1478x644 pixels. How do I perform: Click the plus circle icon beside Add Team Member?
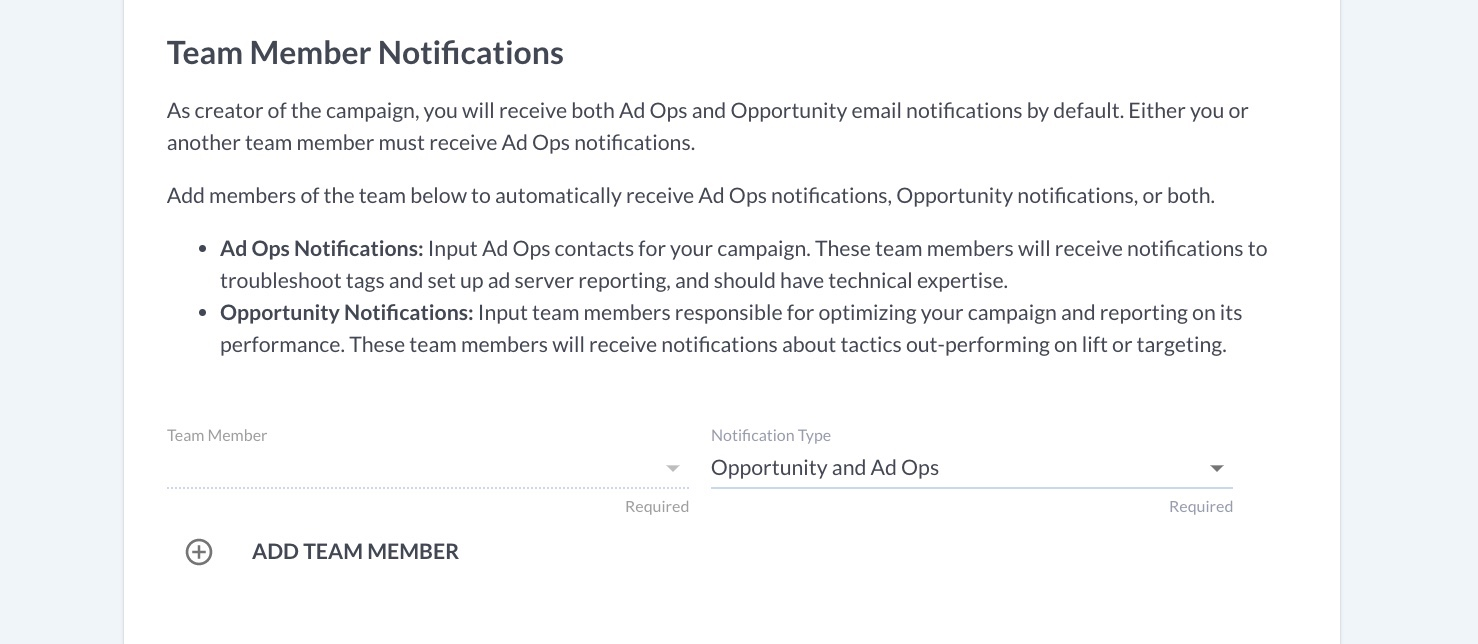click(x=199, y=552)
